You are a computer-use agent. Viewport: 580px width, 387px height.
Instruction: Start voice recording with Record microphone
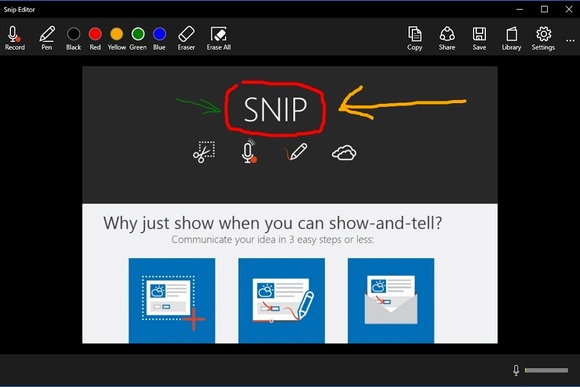[x=15, y=38]
